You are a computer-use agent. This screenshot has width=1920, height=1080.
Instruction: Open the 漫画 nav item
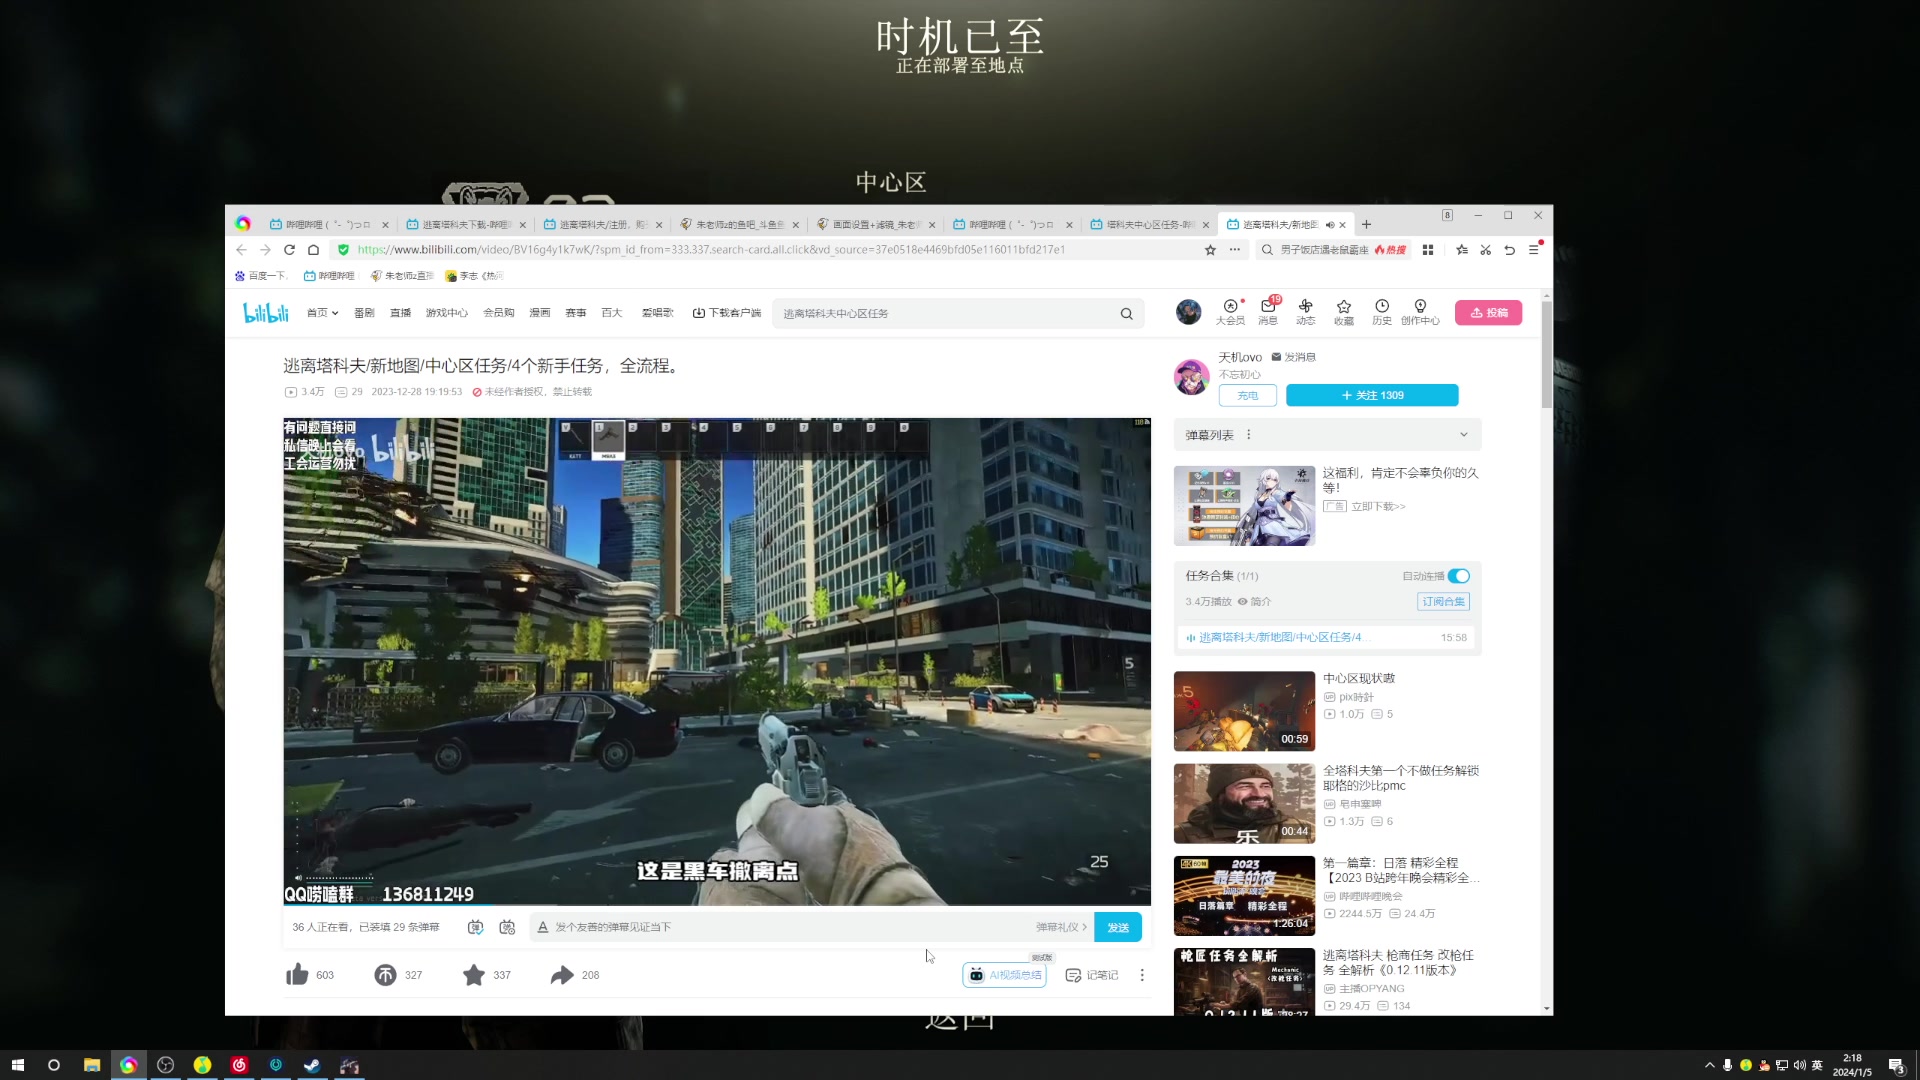coord(540,313)
